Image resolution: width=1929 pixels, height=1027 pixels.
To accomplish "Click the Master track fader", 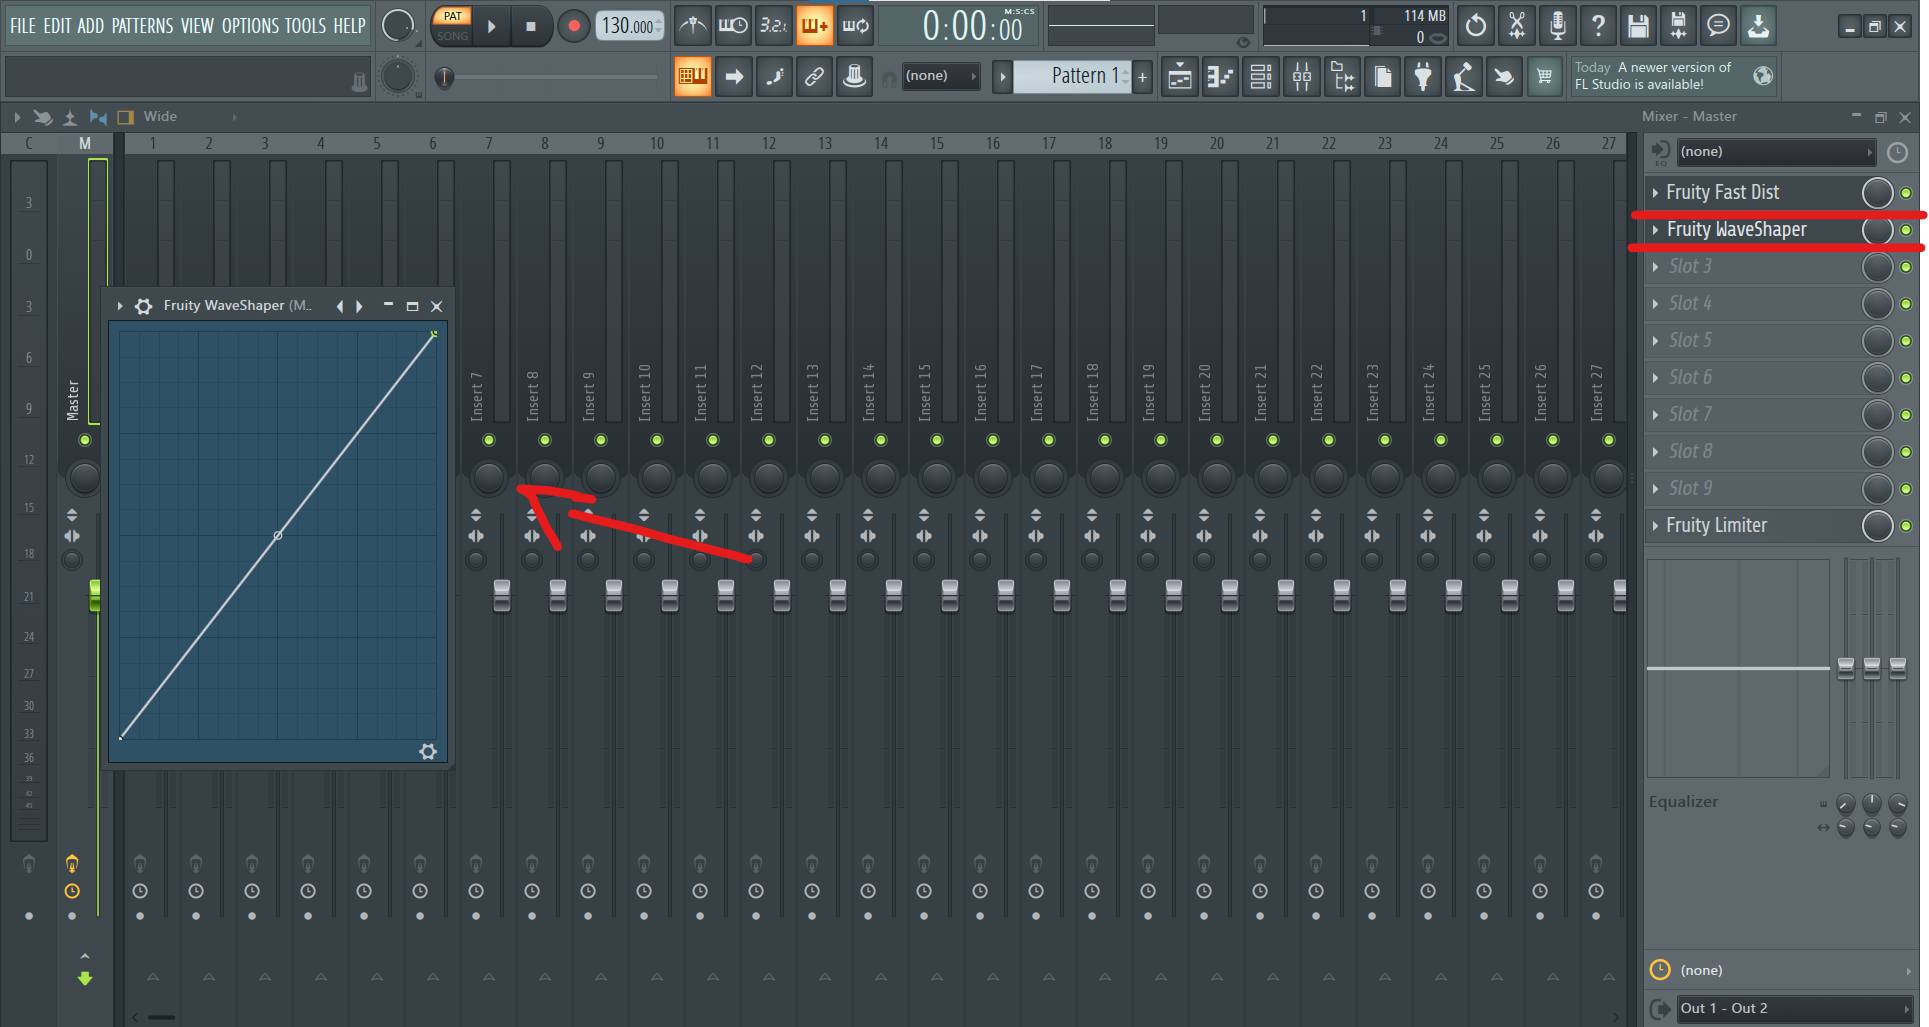I will point(96,595).
